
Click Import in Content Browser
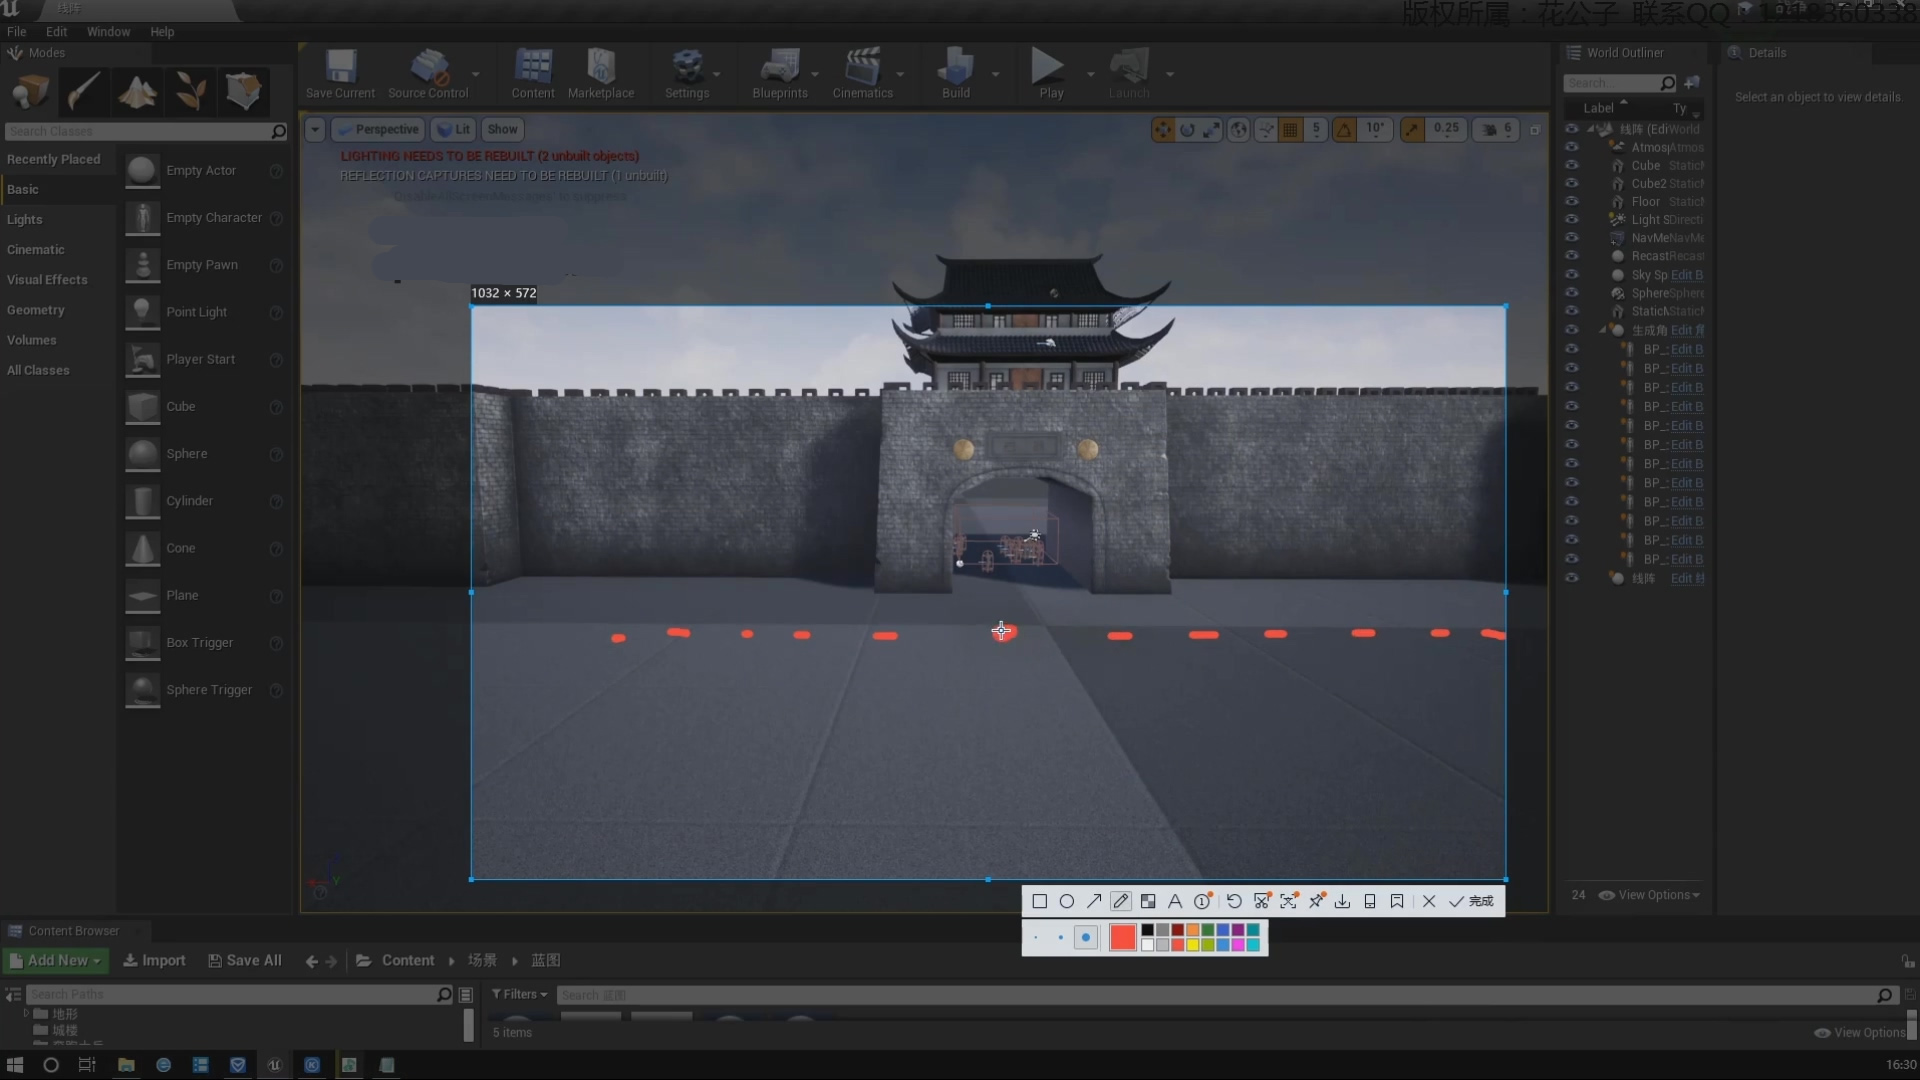154,961
